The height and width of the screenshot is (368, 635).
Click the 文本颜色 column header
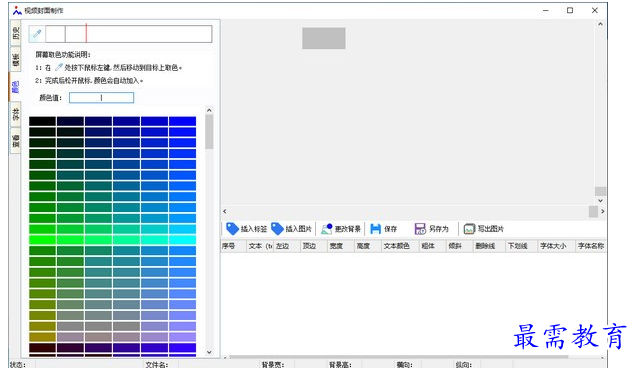[396, 246]
